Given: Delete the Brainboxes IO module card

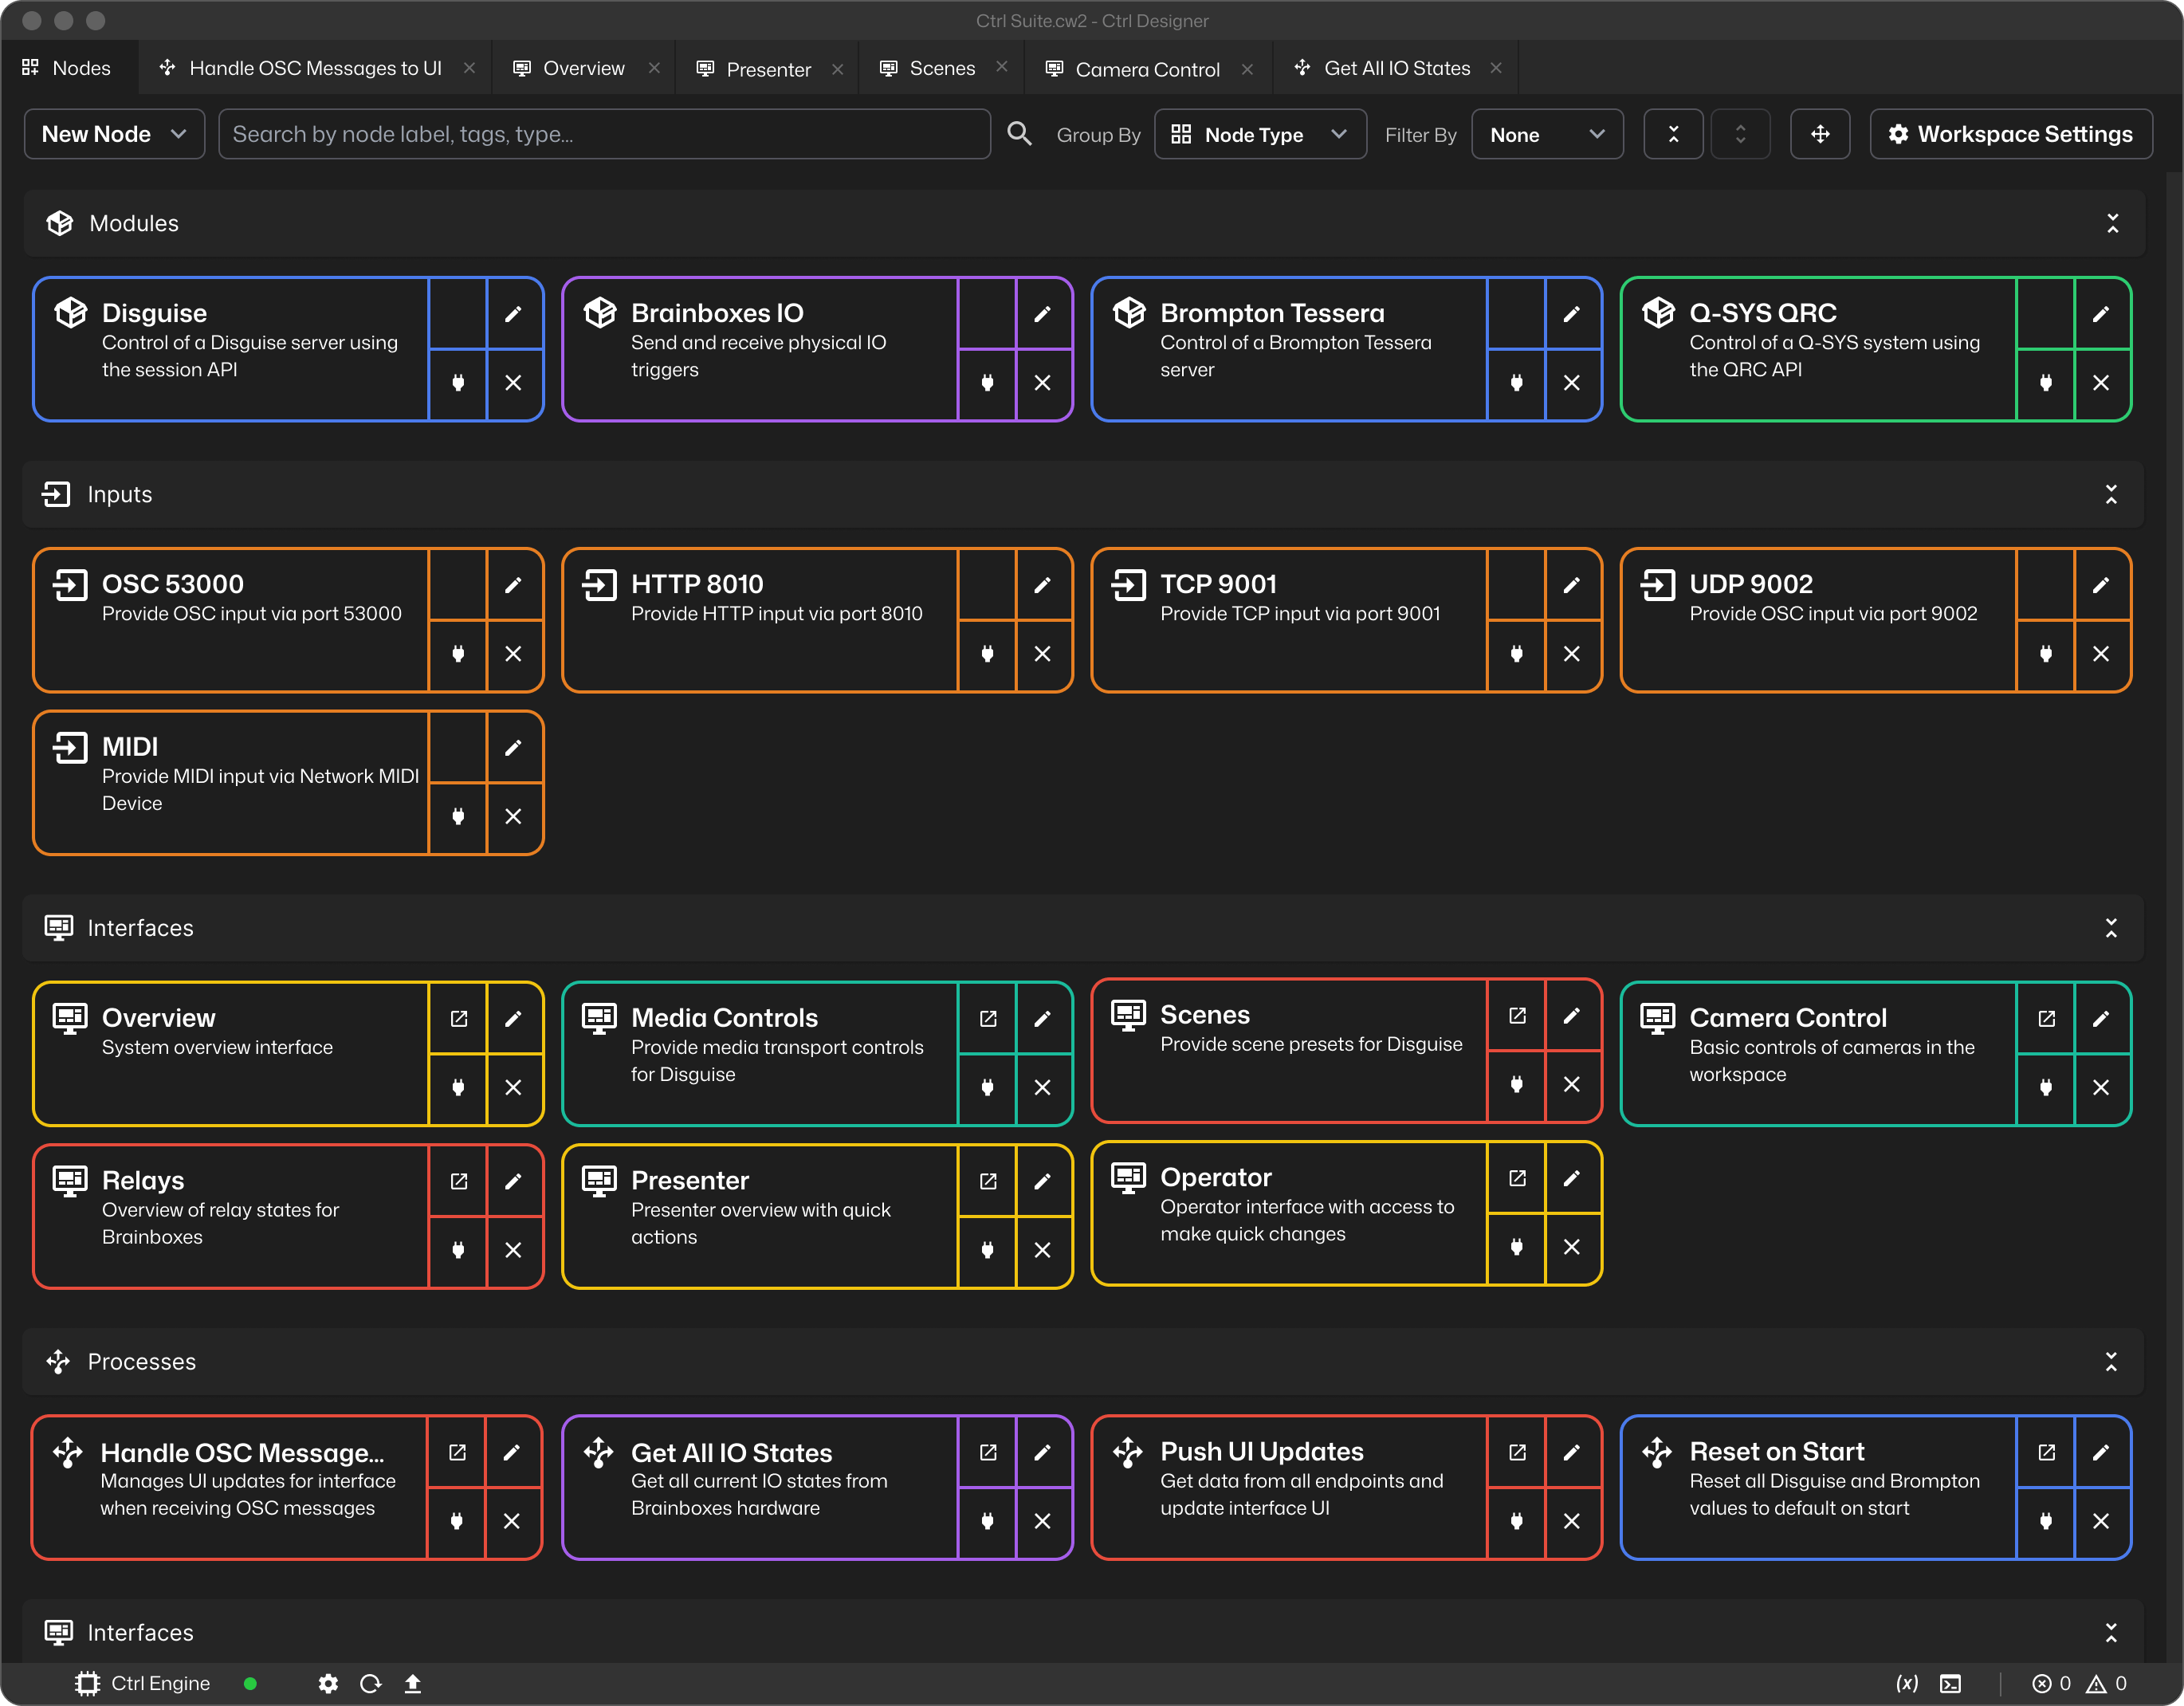Looking at the screenshot, I should pyautogui.click(x=1042, y=383).
